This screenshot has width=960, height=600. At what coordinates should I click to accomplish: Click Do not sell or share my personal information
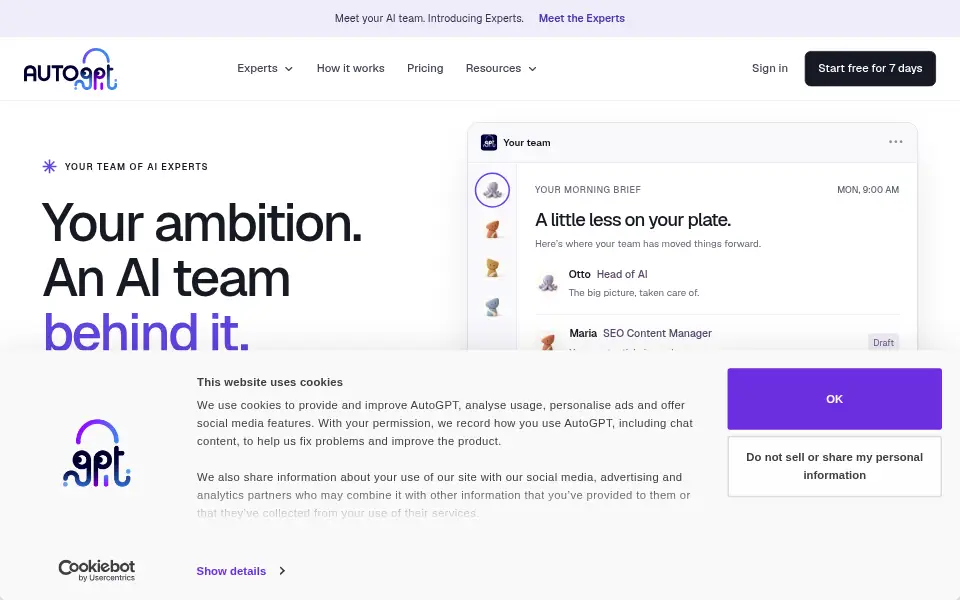click(834, 466)
